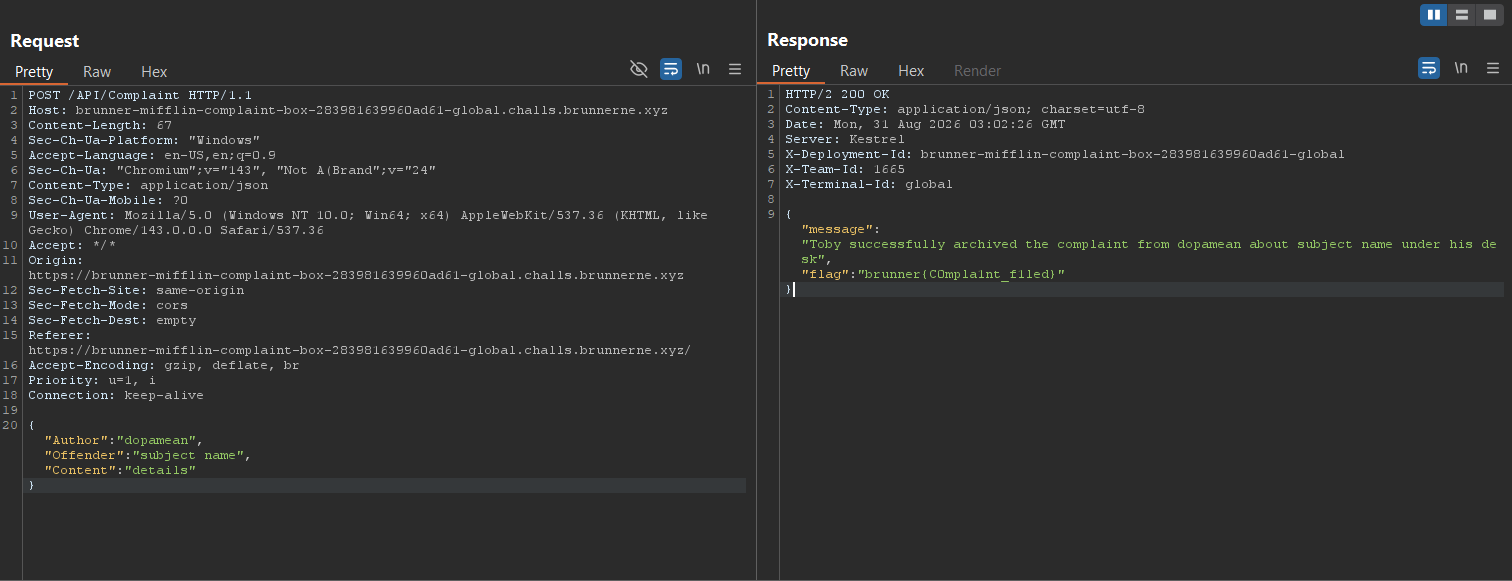The height and width of the screenshot is (581, 1512).
Task: Switch to Response Pretty tab
Action: click(x=791, y=70)
